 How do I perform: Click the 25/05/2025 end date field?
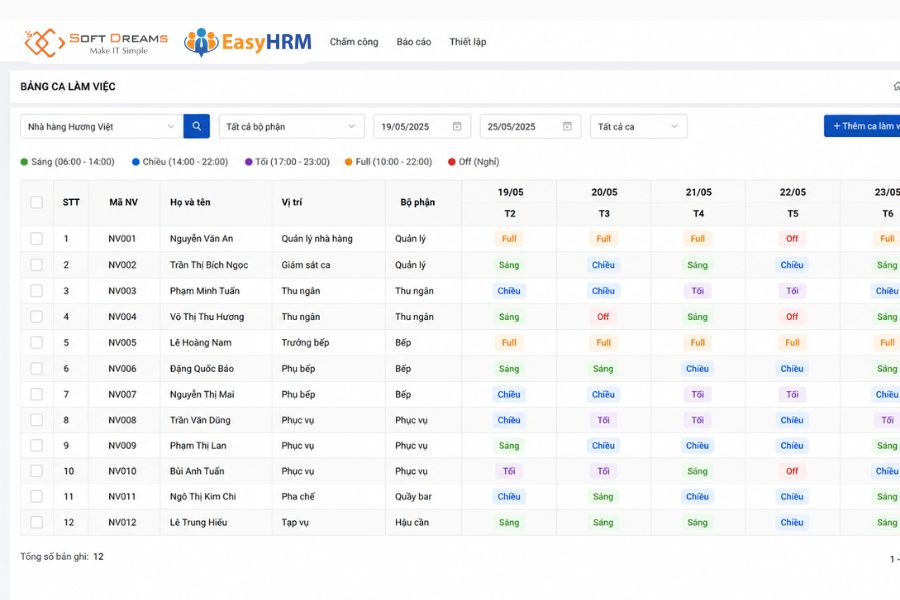click(x=530, y=126)
